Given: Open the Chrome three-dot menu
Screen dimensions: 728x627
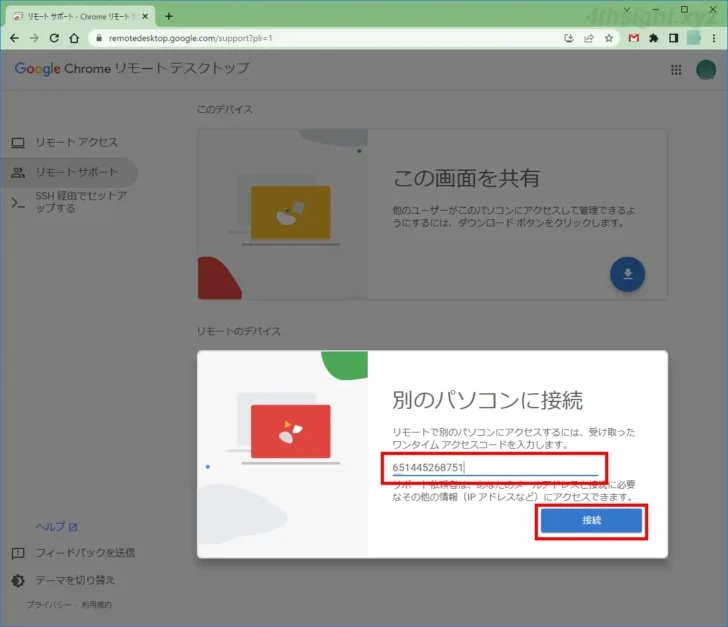Looking at the screenshot, I should pyautogui.click(x=714, y=38).
